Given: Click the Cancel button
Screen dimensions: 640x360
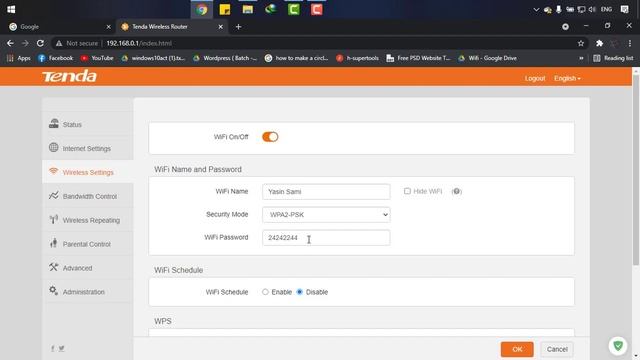Looking at the screenshot, I should [557, 349].
